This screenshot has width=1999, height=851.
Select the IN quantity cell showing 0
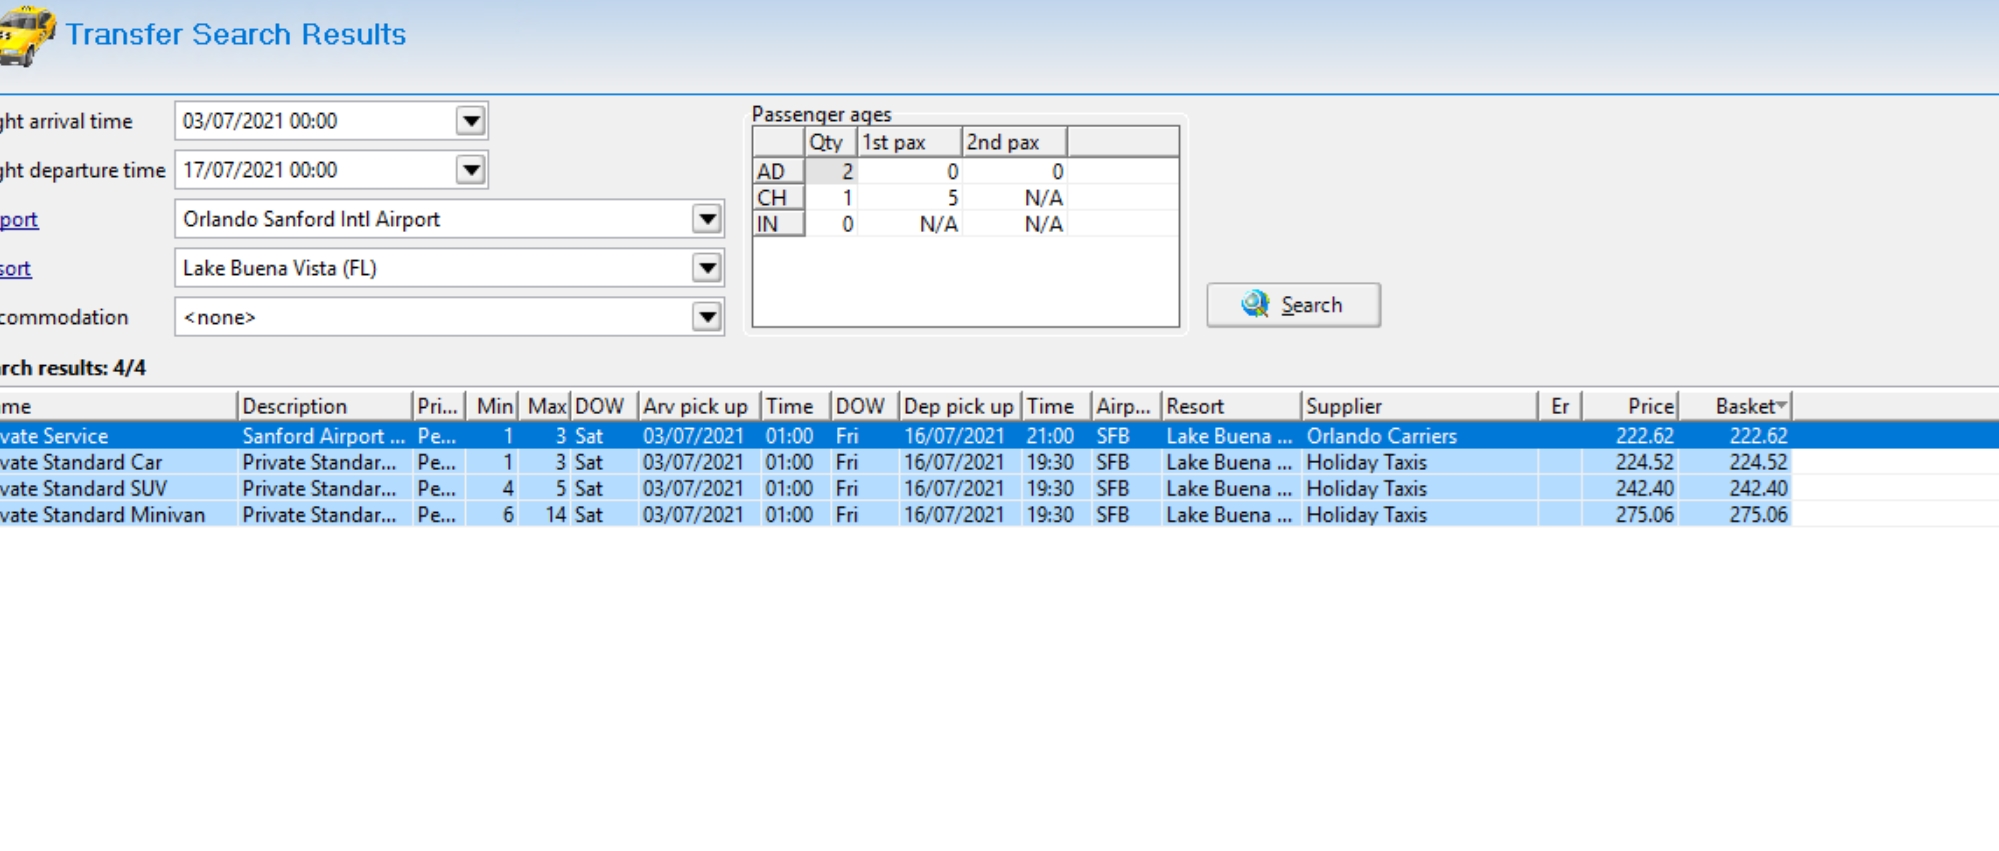coord(831,224)
